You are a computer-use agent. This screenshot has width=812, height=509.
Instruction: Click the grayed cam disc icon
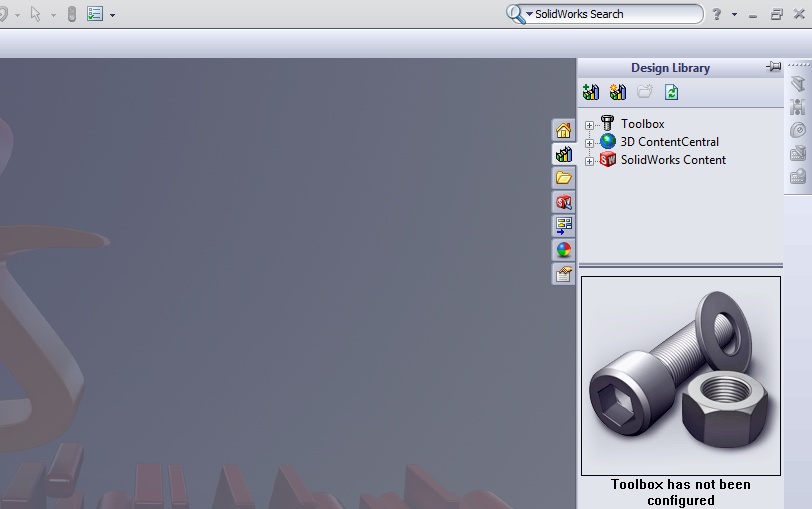(x=798, y=129)
